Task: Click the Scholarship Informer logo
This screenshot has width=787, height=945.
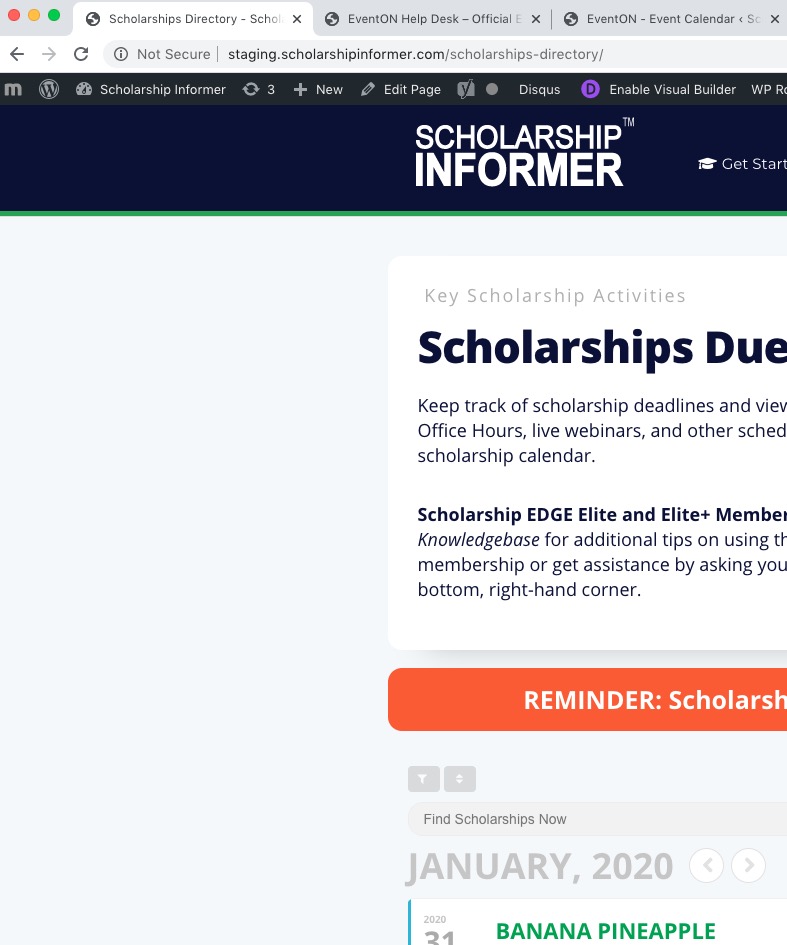Action: (x=522, y=153)
